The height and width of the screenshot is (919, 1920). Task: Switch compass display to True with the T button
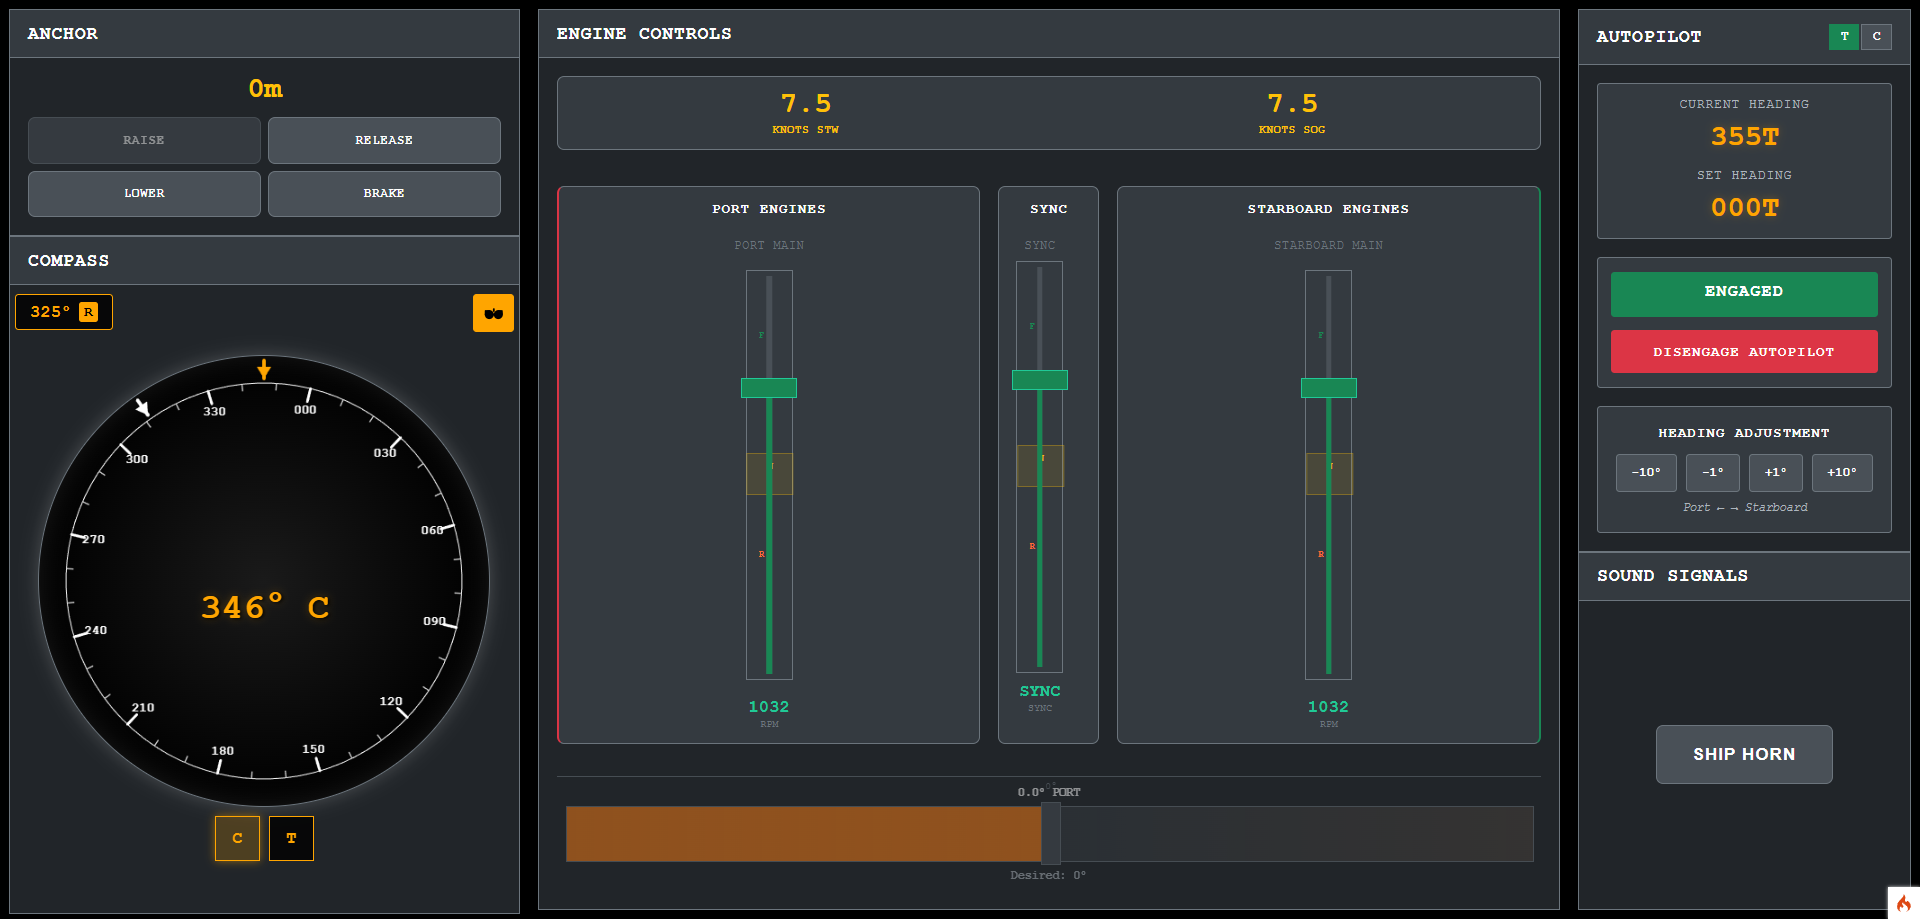[291, 838]
